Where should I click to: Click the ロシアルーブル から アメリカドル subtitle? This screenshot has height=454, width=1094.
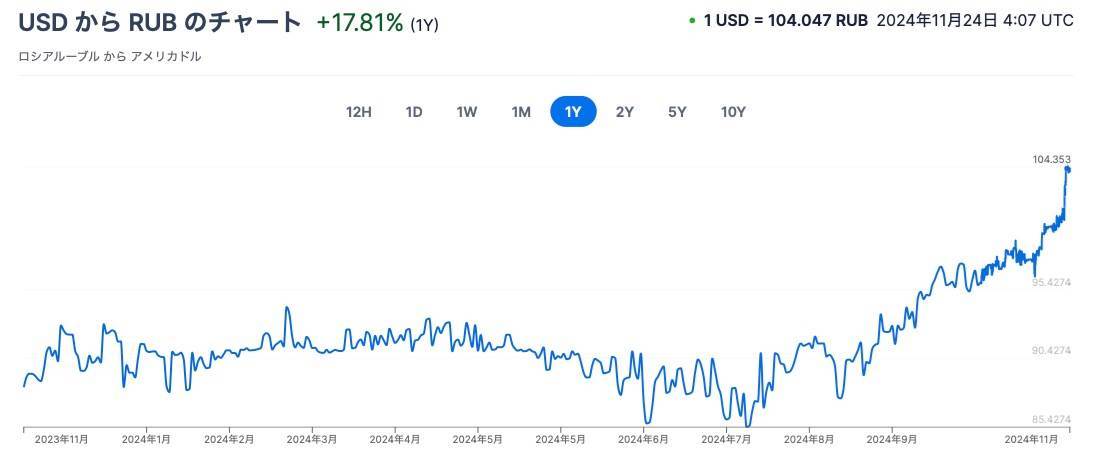(x=110, y=57)
